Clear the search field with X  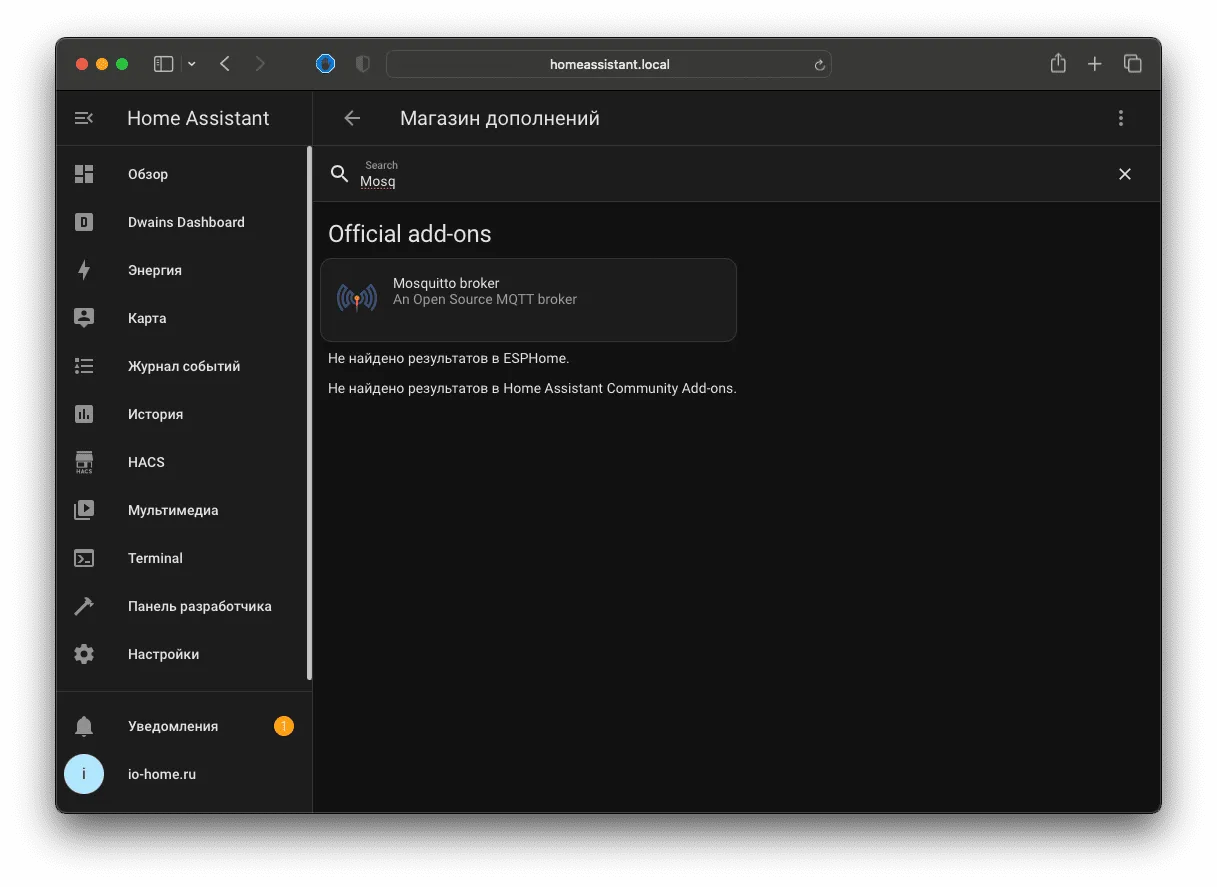point(1125,174)
